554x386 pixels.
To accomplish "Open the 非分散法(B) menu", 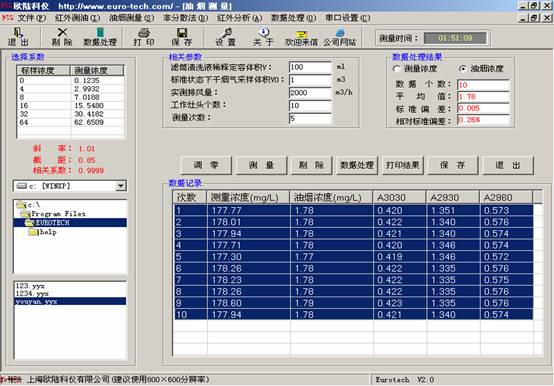I will [x=185, y=18].
